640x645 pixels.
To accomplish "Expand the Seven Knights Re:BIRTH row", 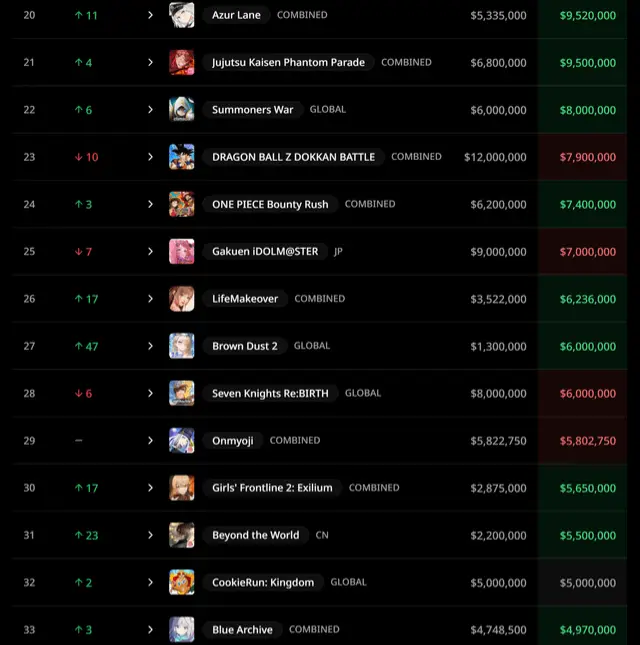I will [x=150, y=393].
